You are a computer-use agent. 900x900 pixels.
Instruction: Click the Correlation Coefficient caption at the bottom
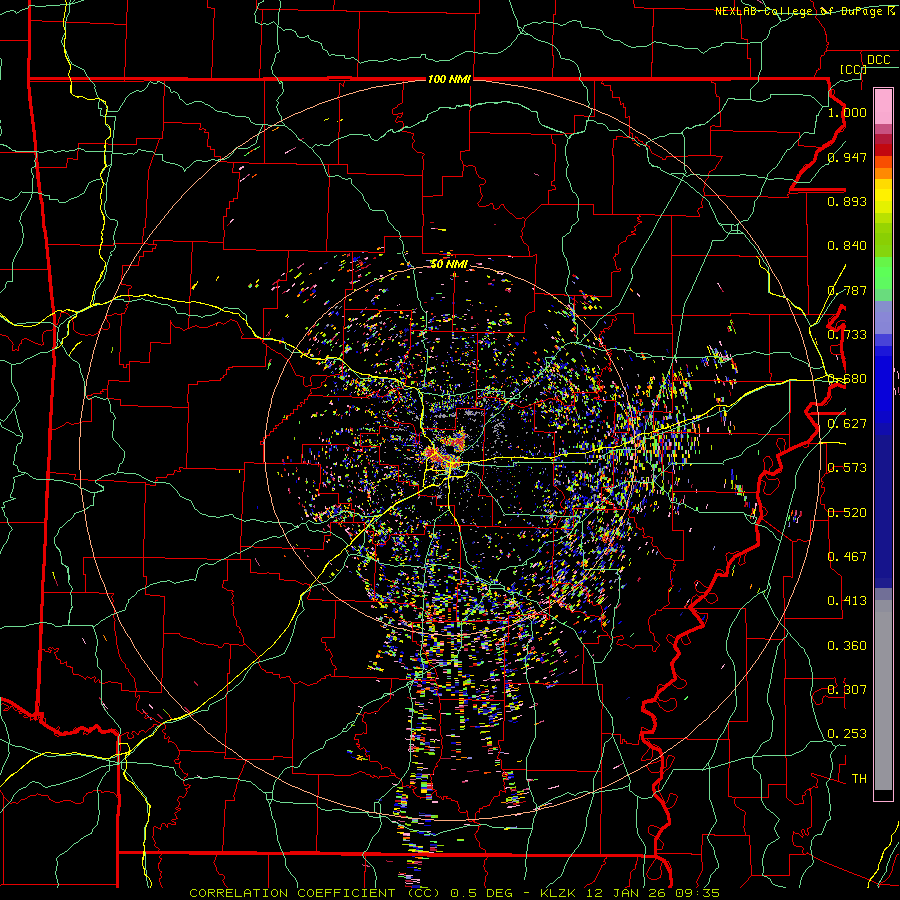click(455, 893)
